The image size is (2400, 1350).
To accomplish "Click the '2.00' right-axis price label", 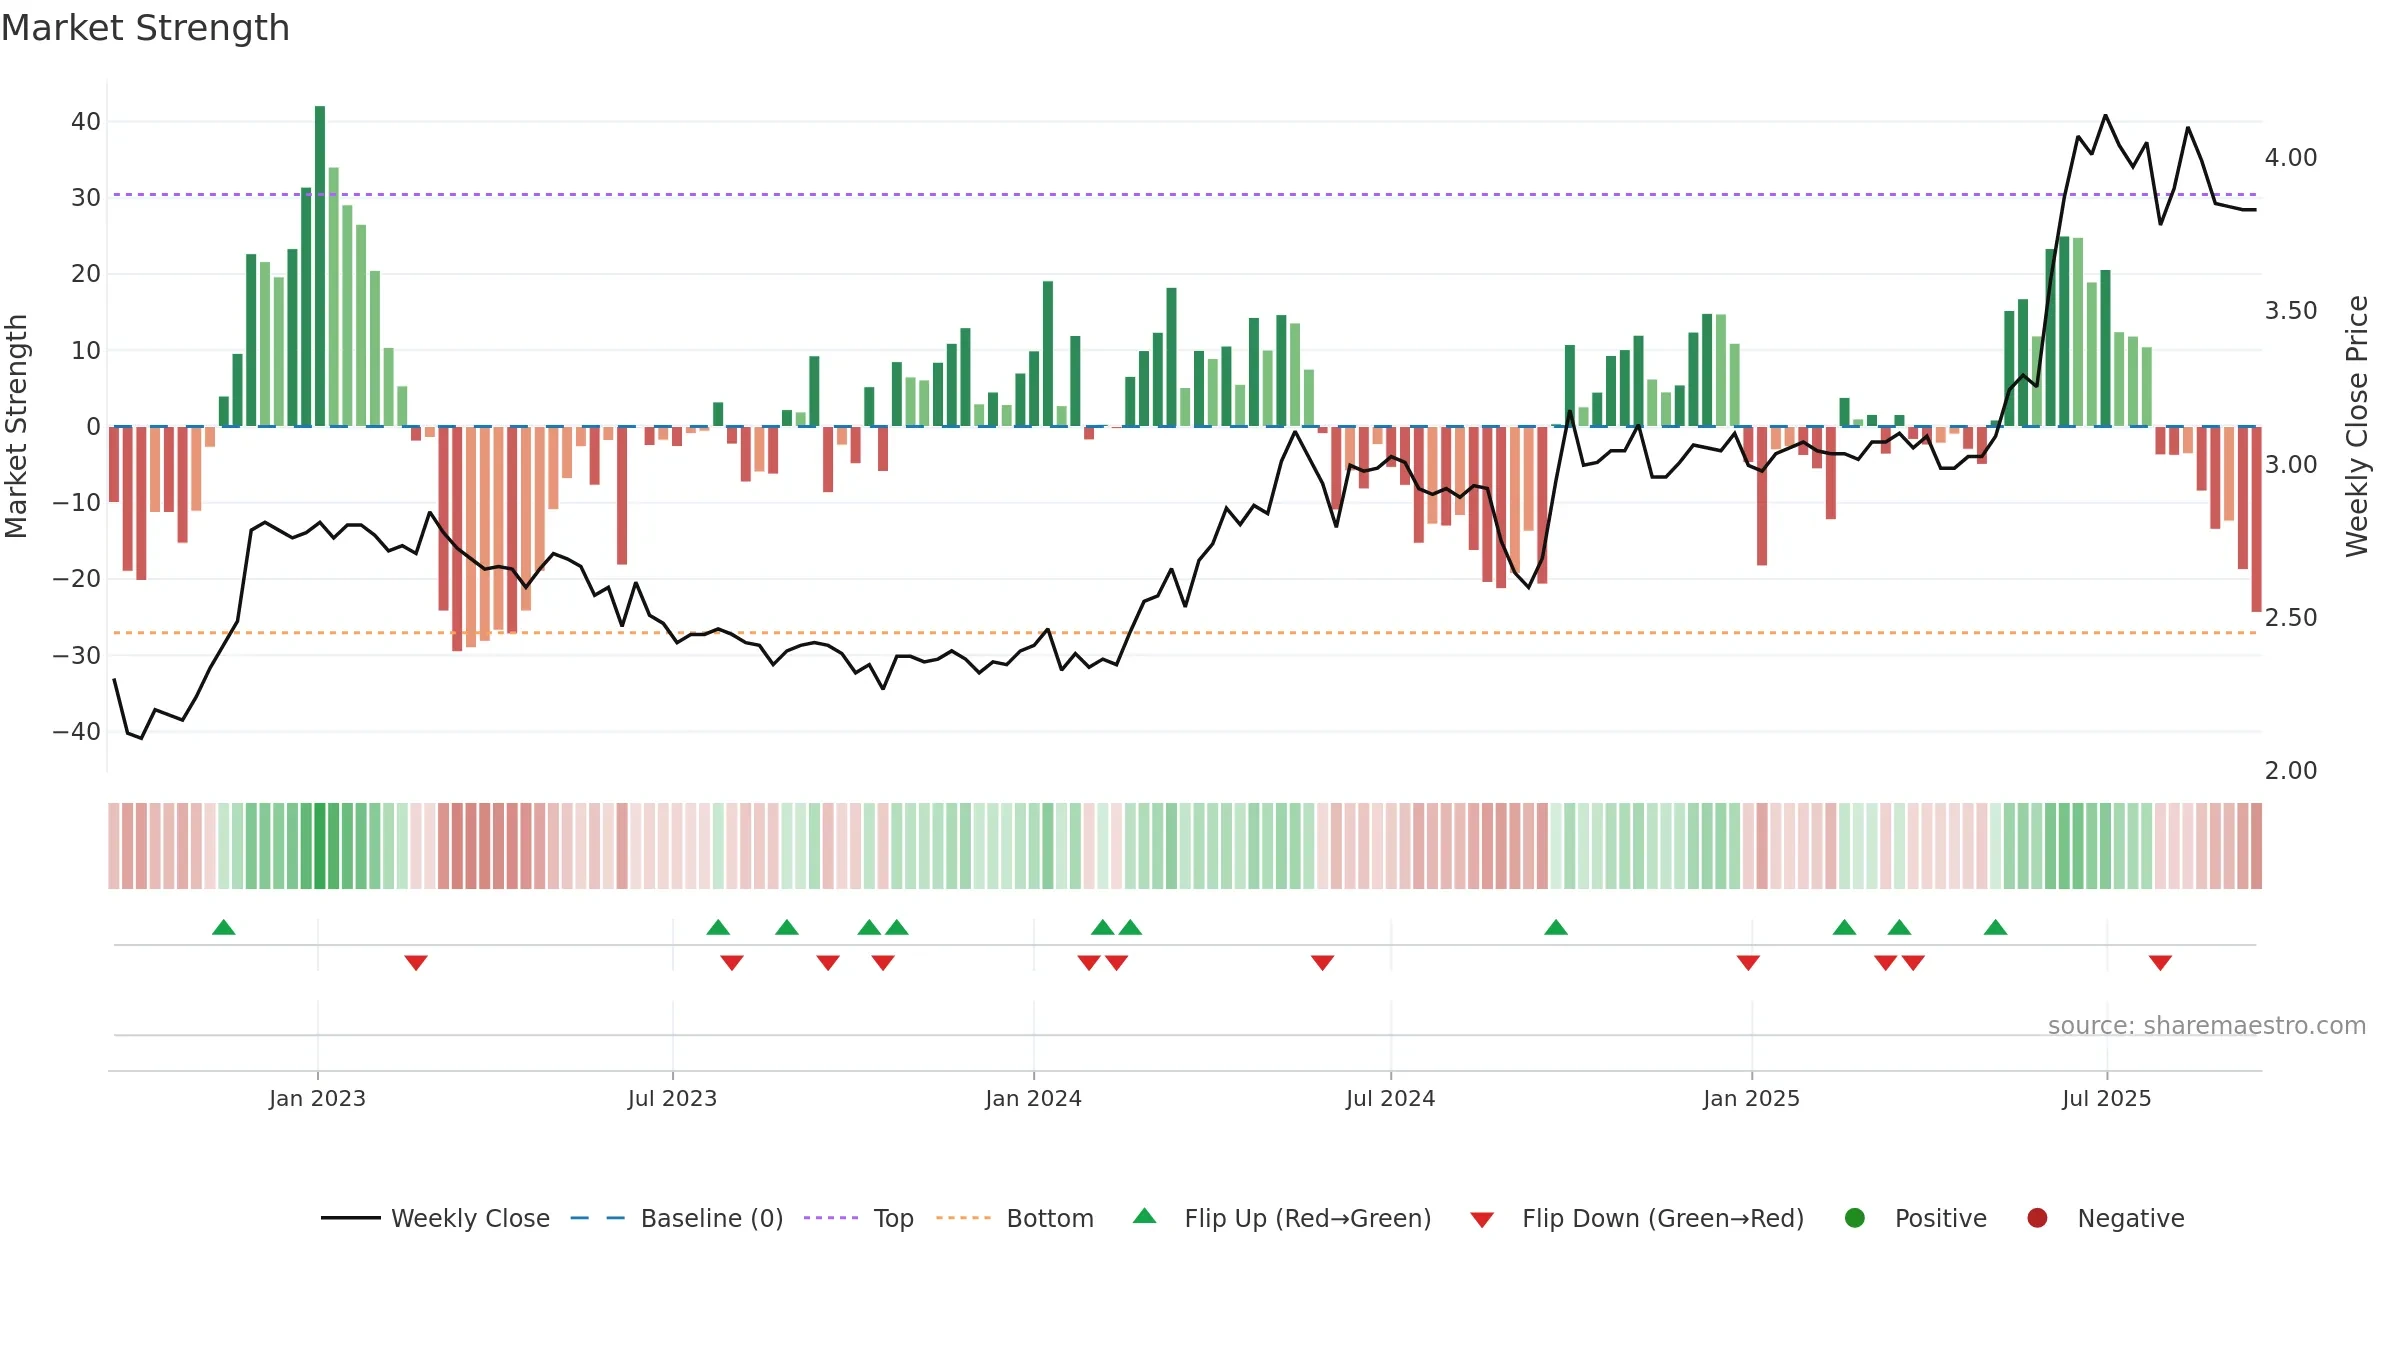I will 2291,771.
